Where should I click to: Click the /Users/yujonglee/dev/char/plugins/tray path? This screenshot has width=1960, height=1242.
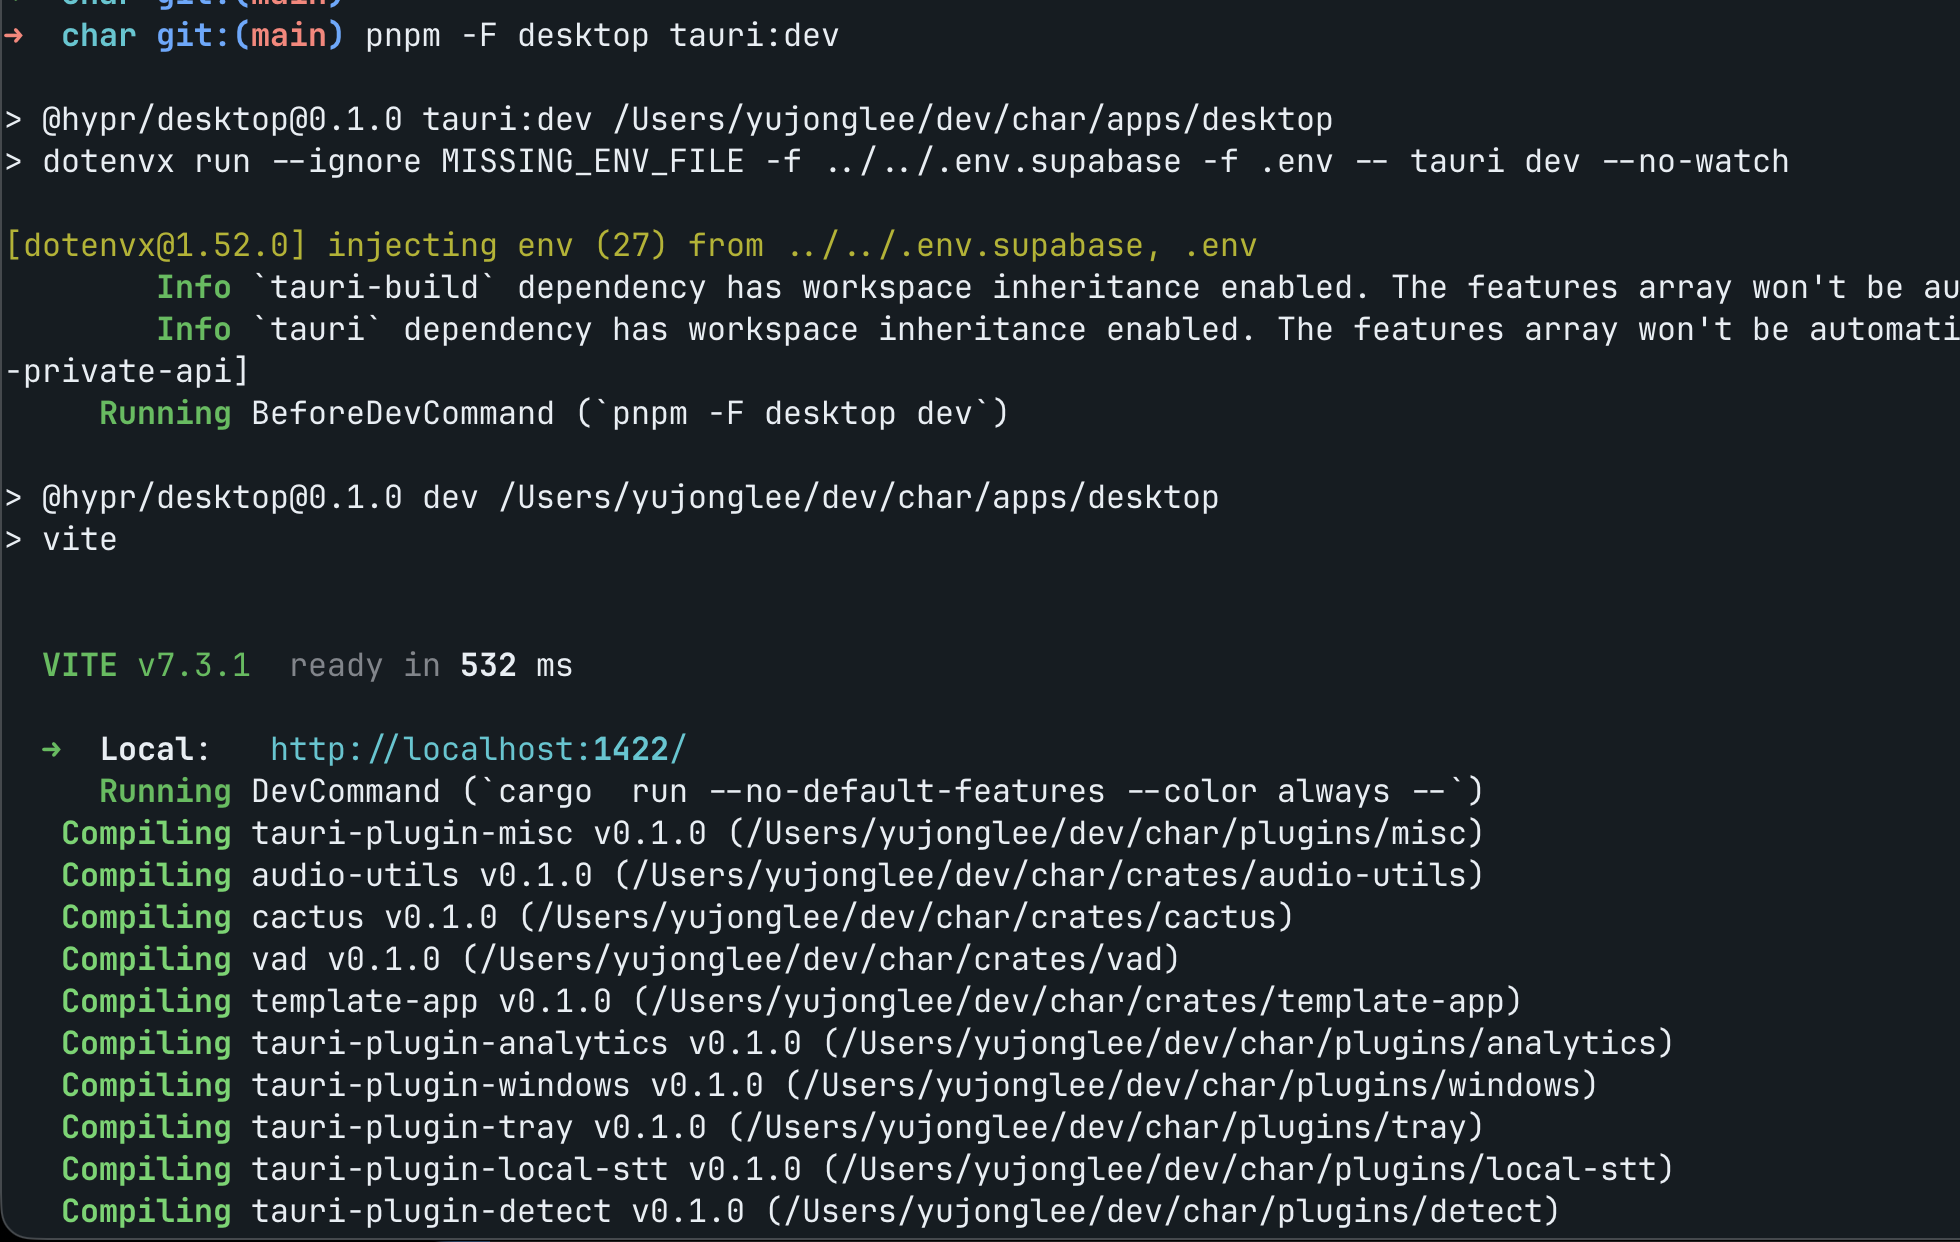click(x=1105, y=1127)
